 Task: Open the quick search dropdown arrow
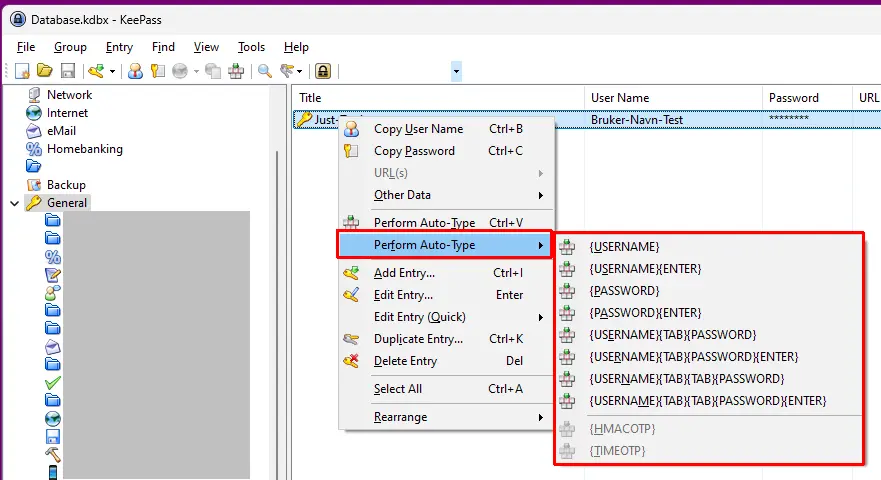pos(456,71)
